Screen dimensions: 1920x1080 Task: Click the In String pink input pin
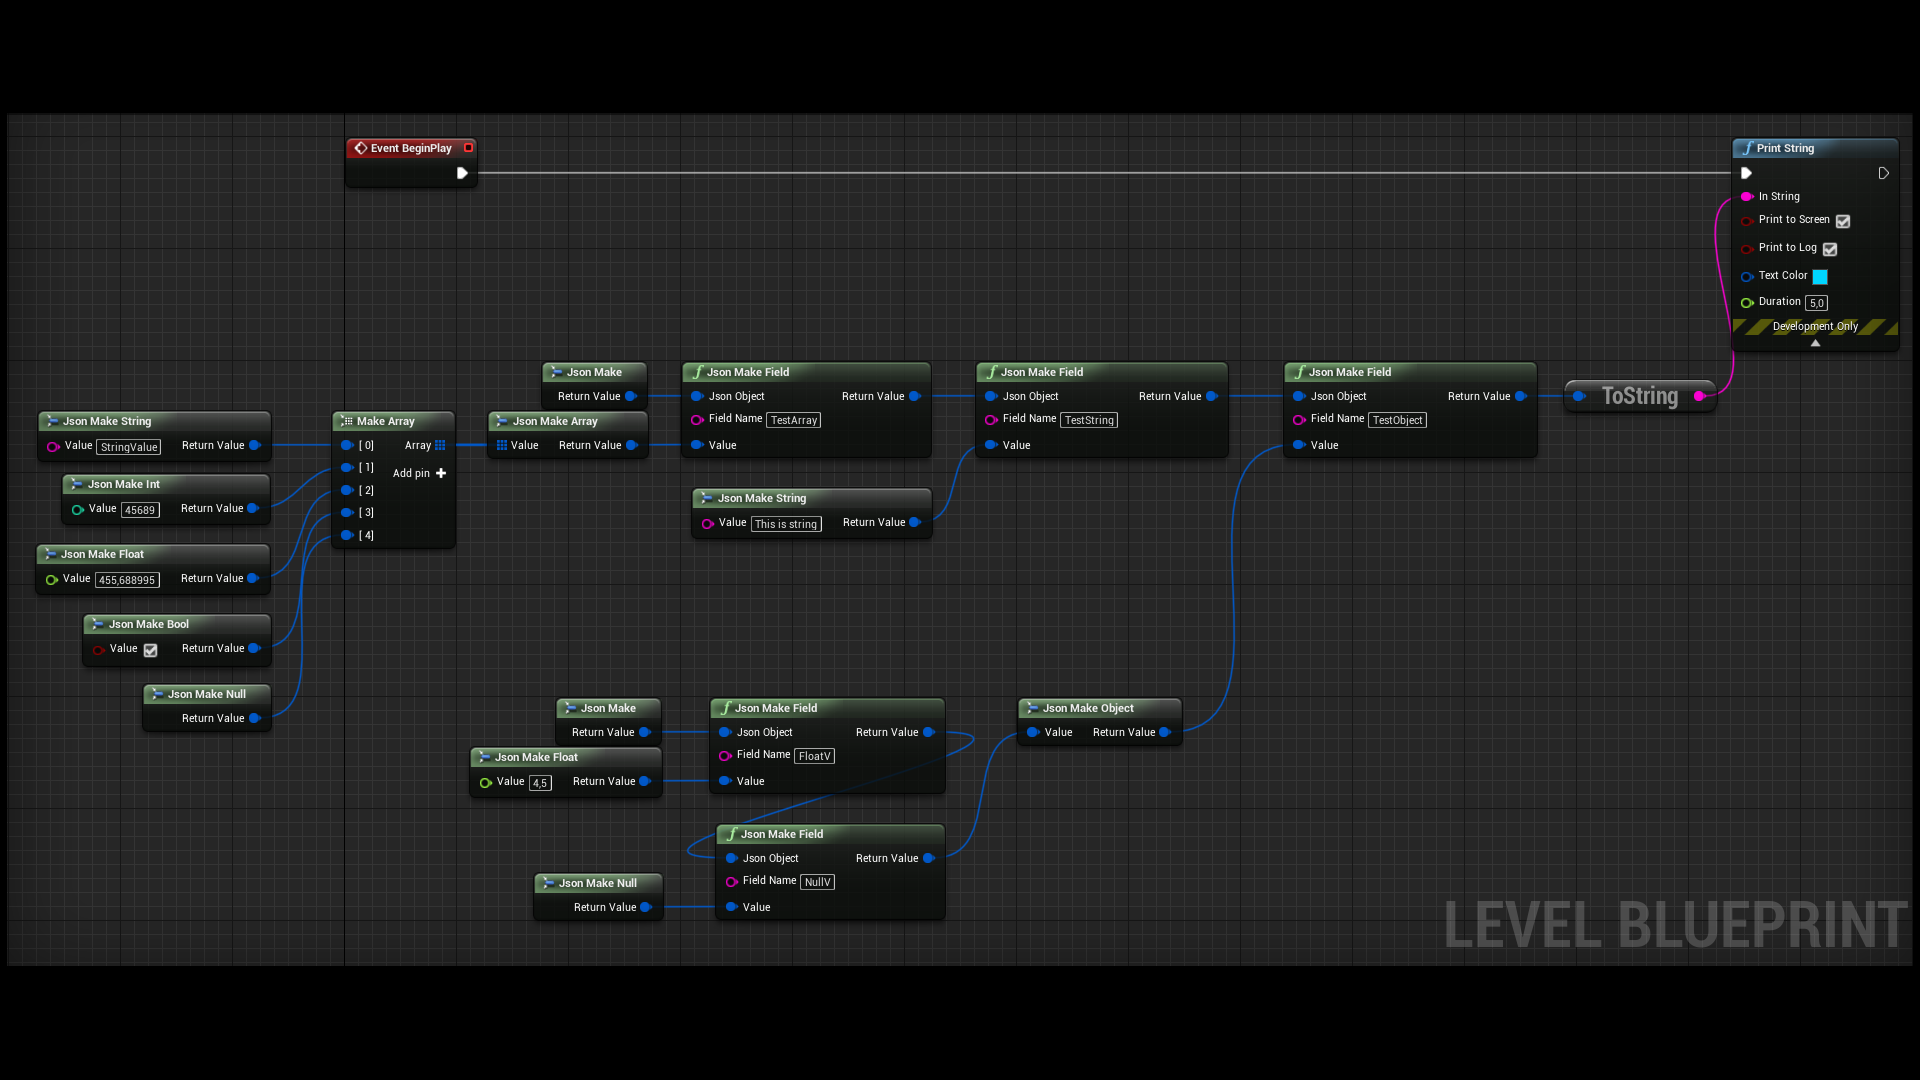1746,197
